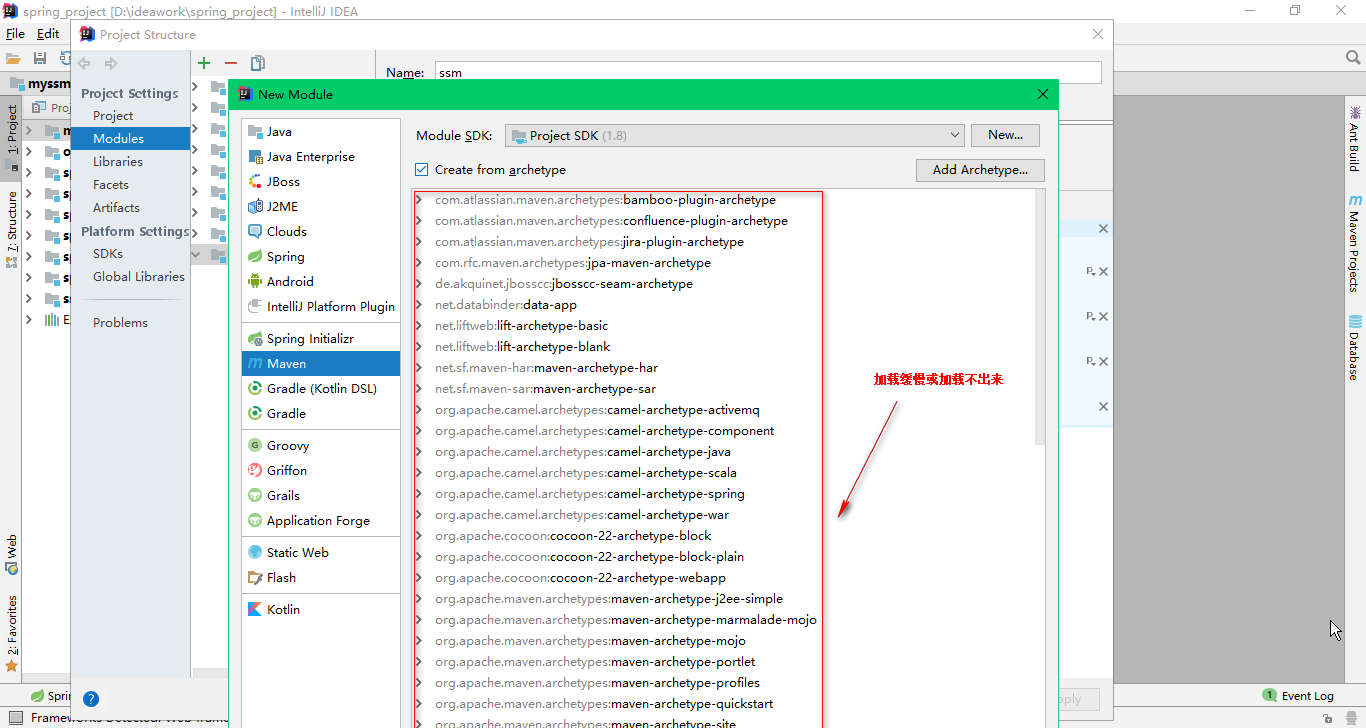Screen dimensions: 1366x728
Task: Expand the maven-archetype-portlet node
Action: (x=419, y=662)
